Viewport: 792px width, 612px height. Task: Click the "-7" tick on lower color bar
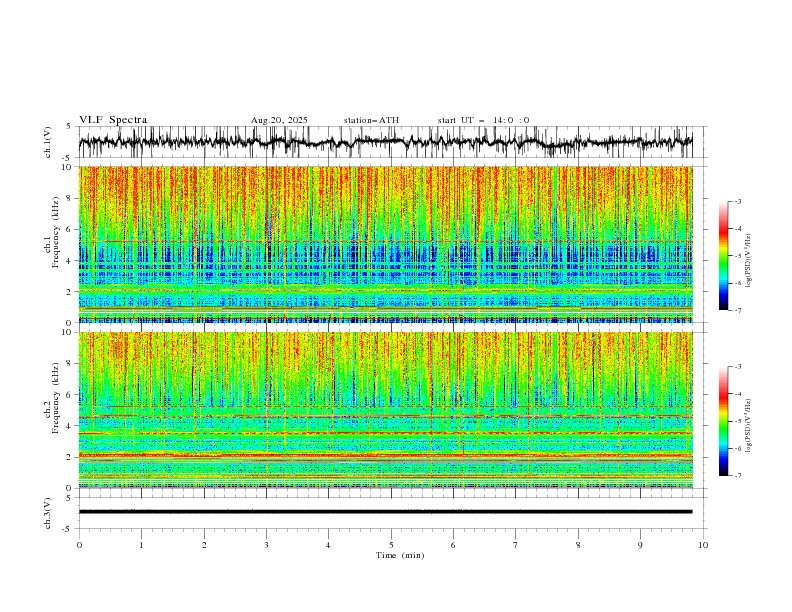tap(737, 476)
